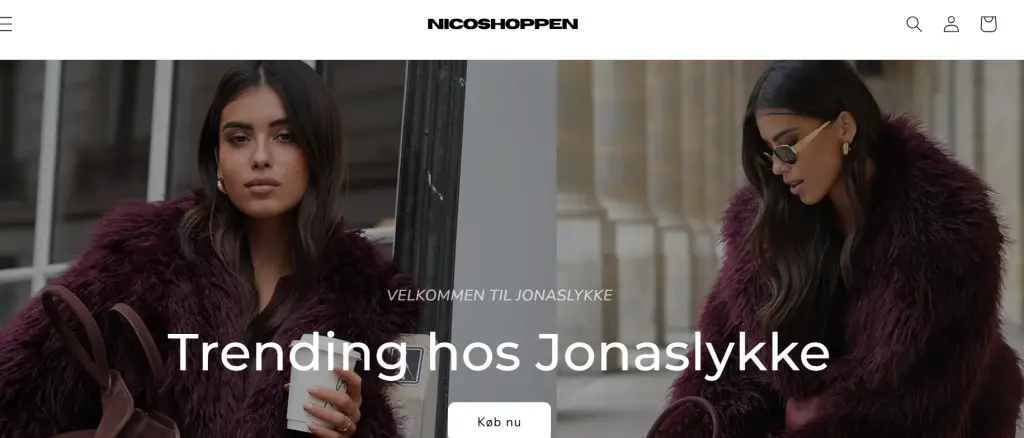Click the earring on the left model
Viewport: 1024px width, 438px height.
[222, 185]
